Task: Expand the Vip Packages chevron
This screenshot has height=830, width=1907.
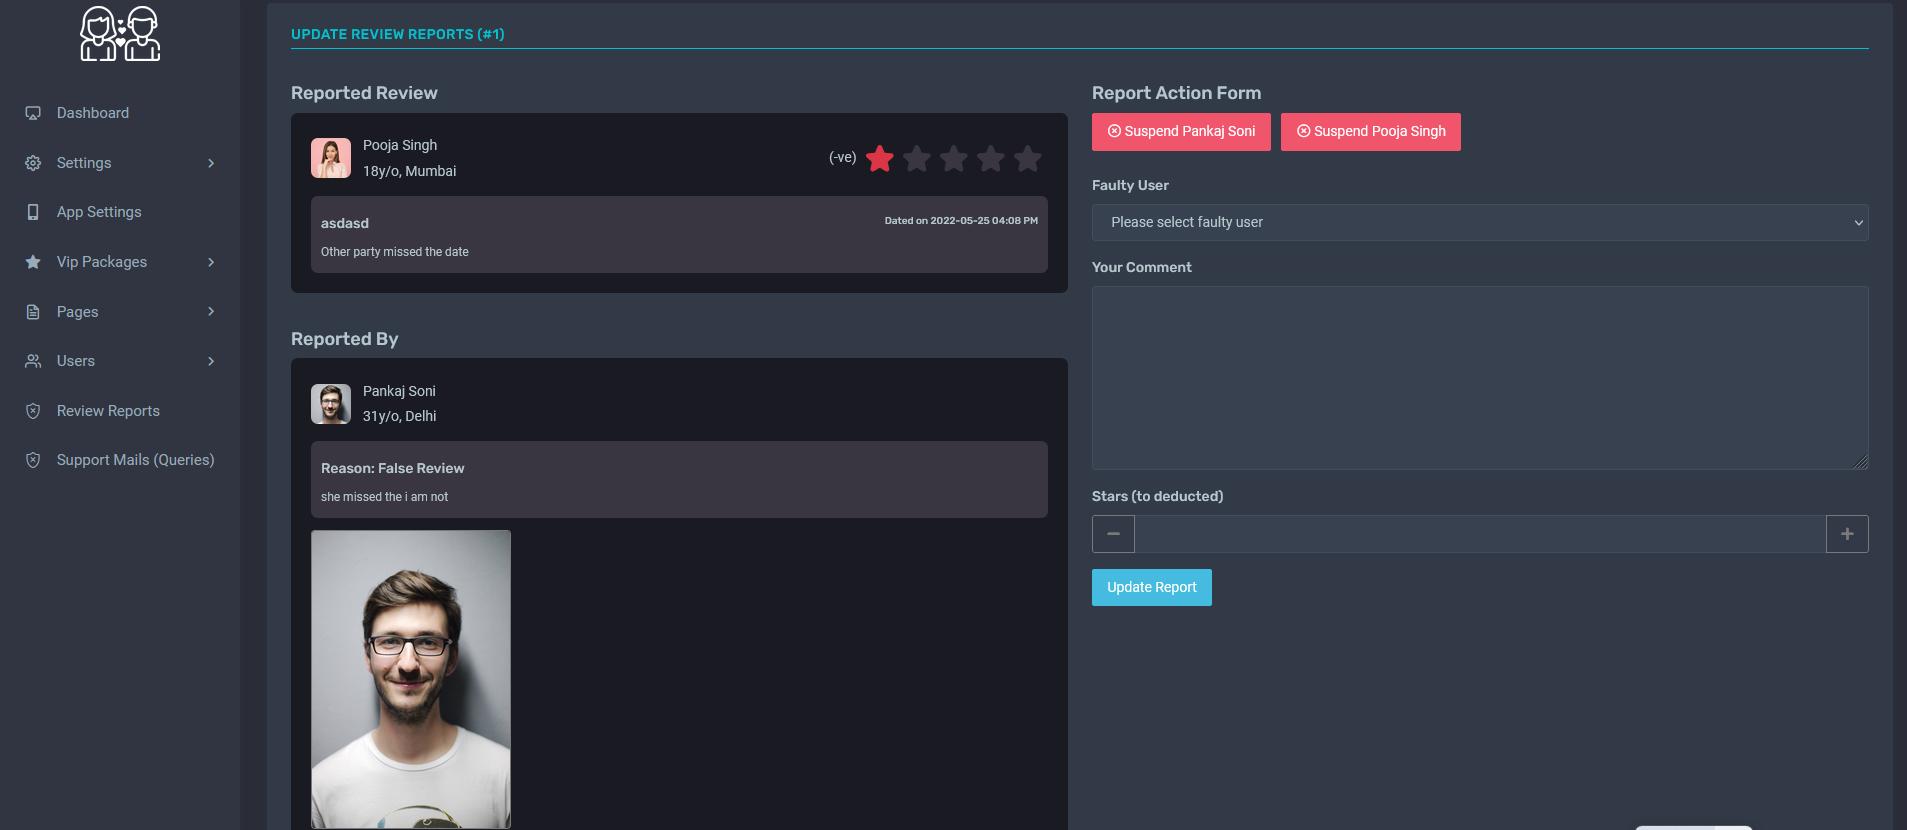Action: tap(211, 262)
